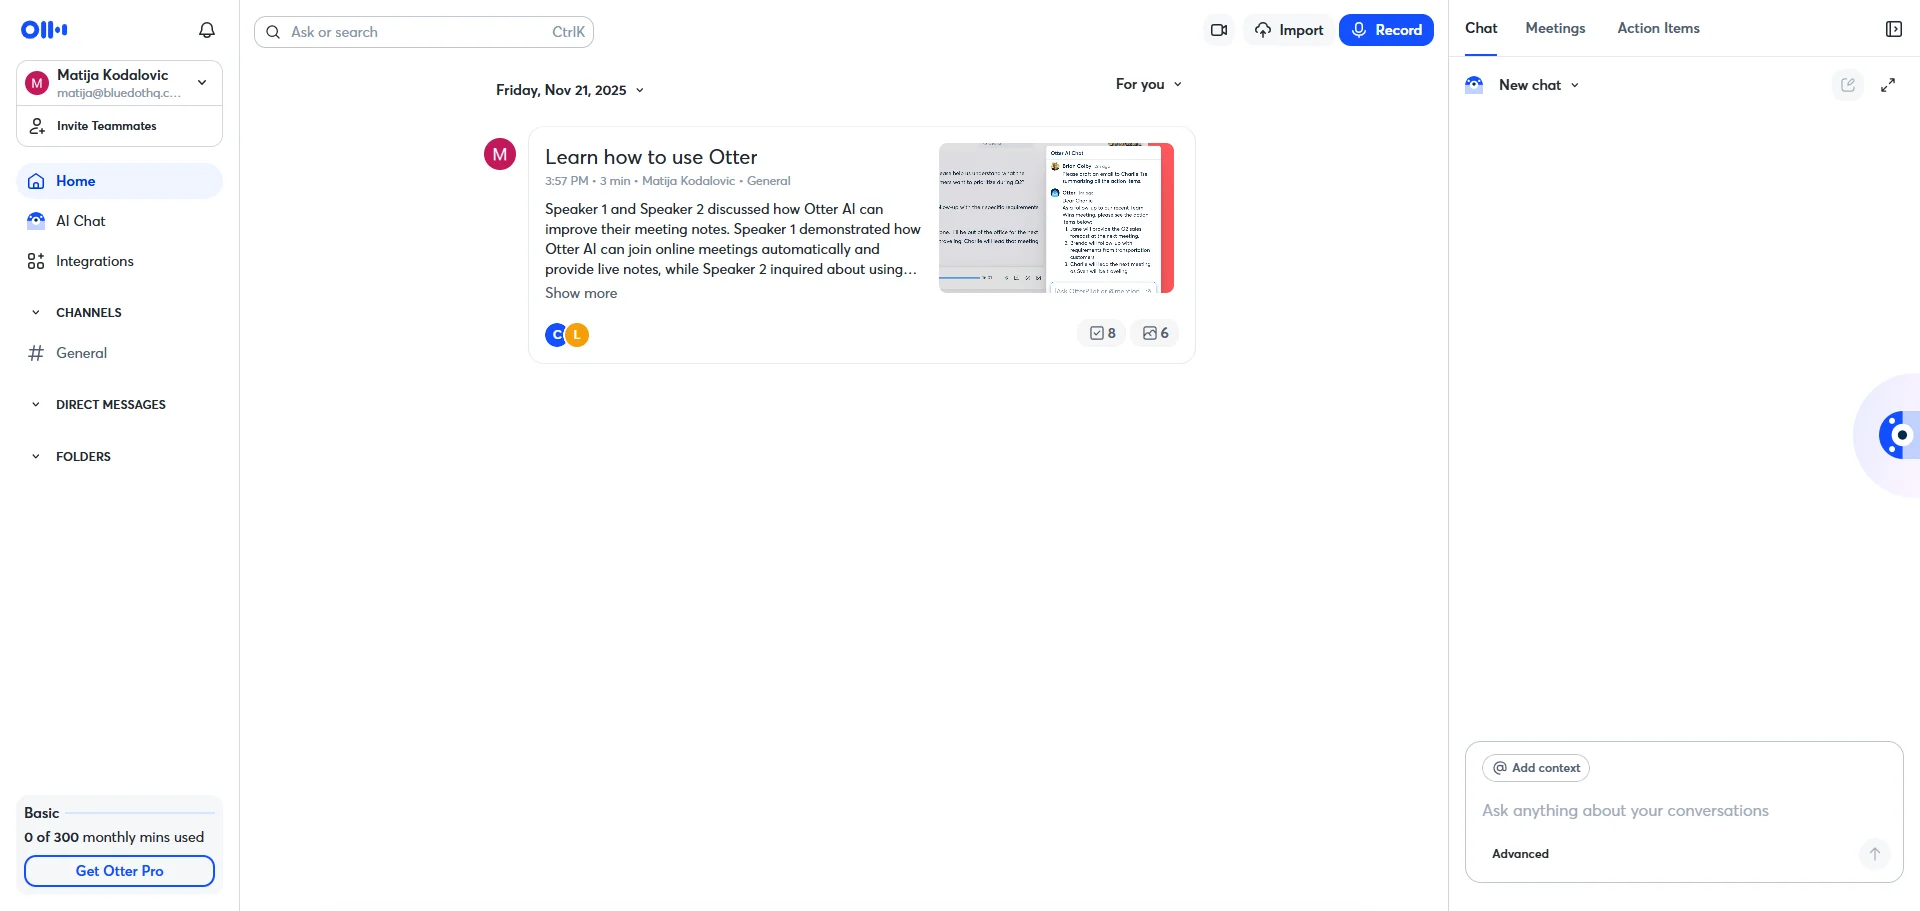Open the For you filter dropdown

pyautogui.click(x=1149, y=84)
